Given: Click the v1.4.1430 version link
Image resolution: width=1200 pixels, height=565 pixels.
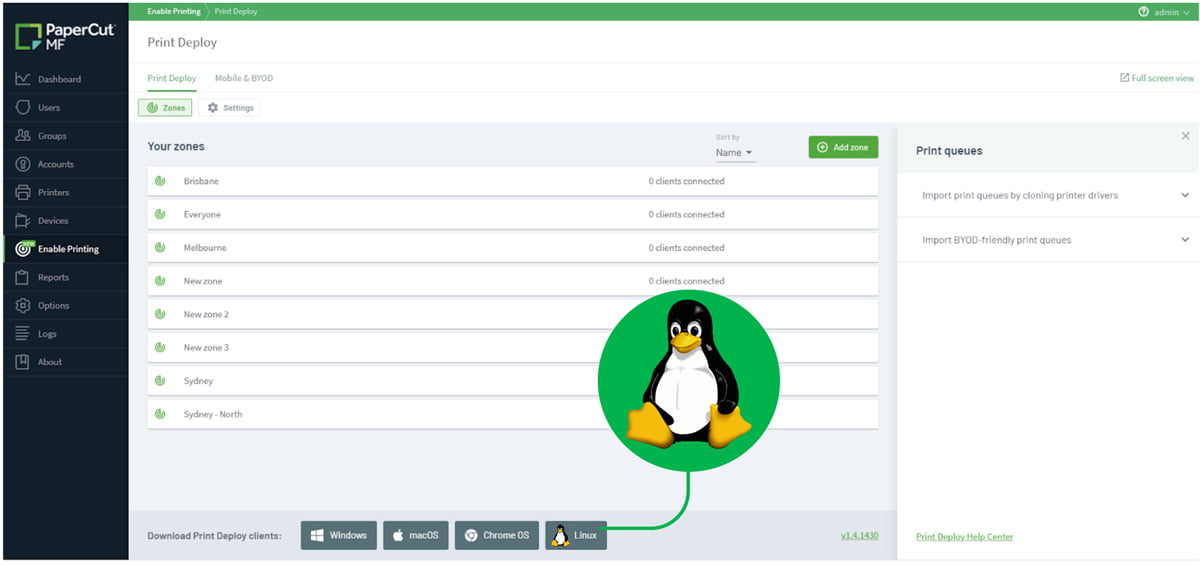Looking at the screenshot, I should [859, 536].
